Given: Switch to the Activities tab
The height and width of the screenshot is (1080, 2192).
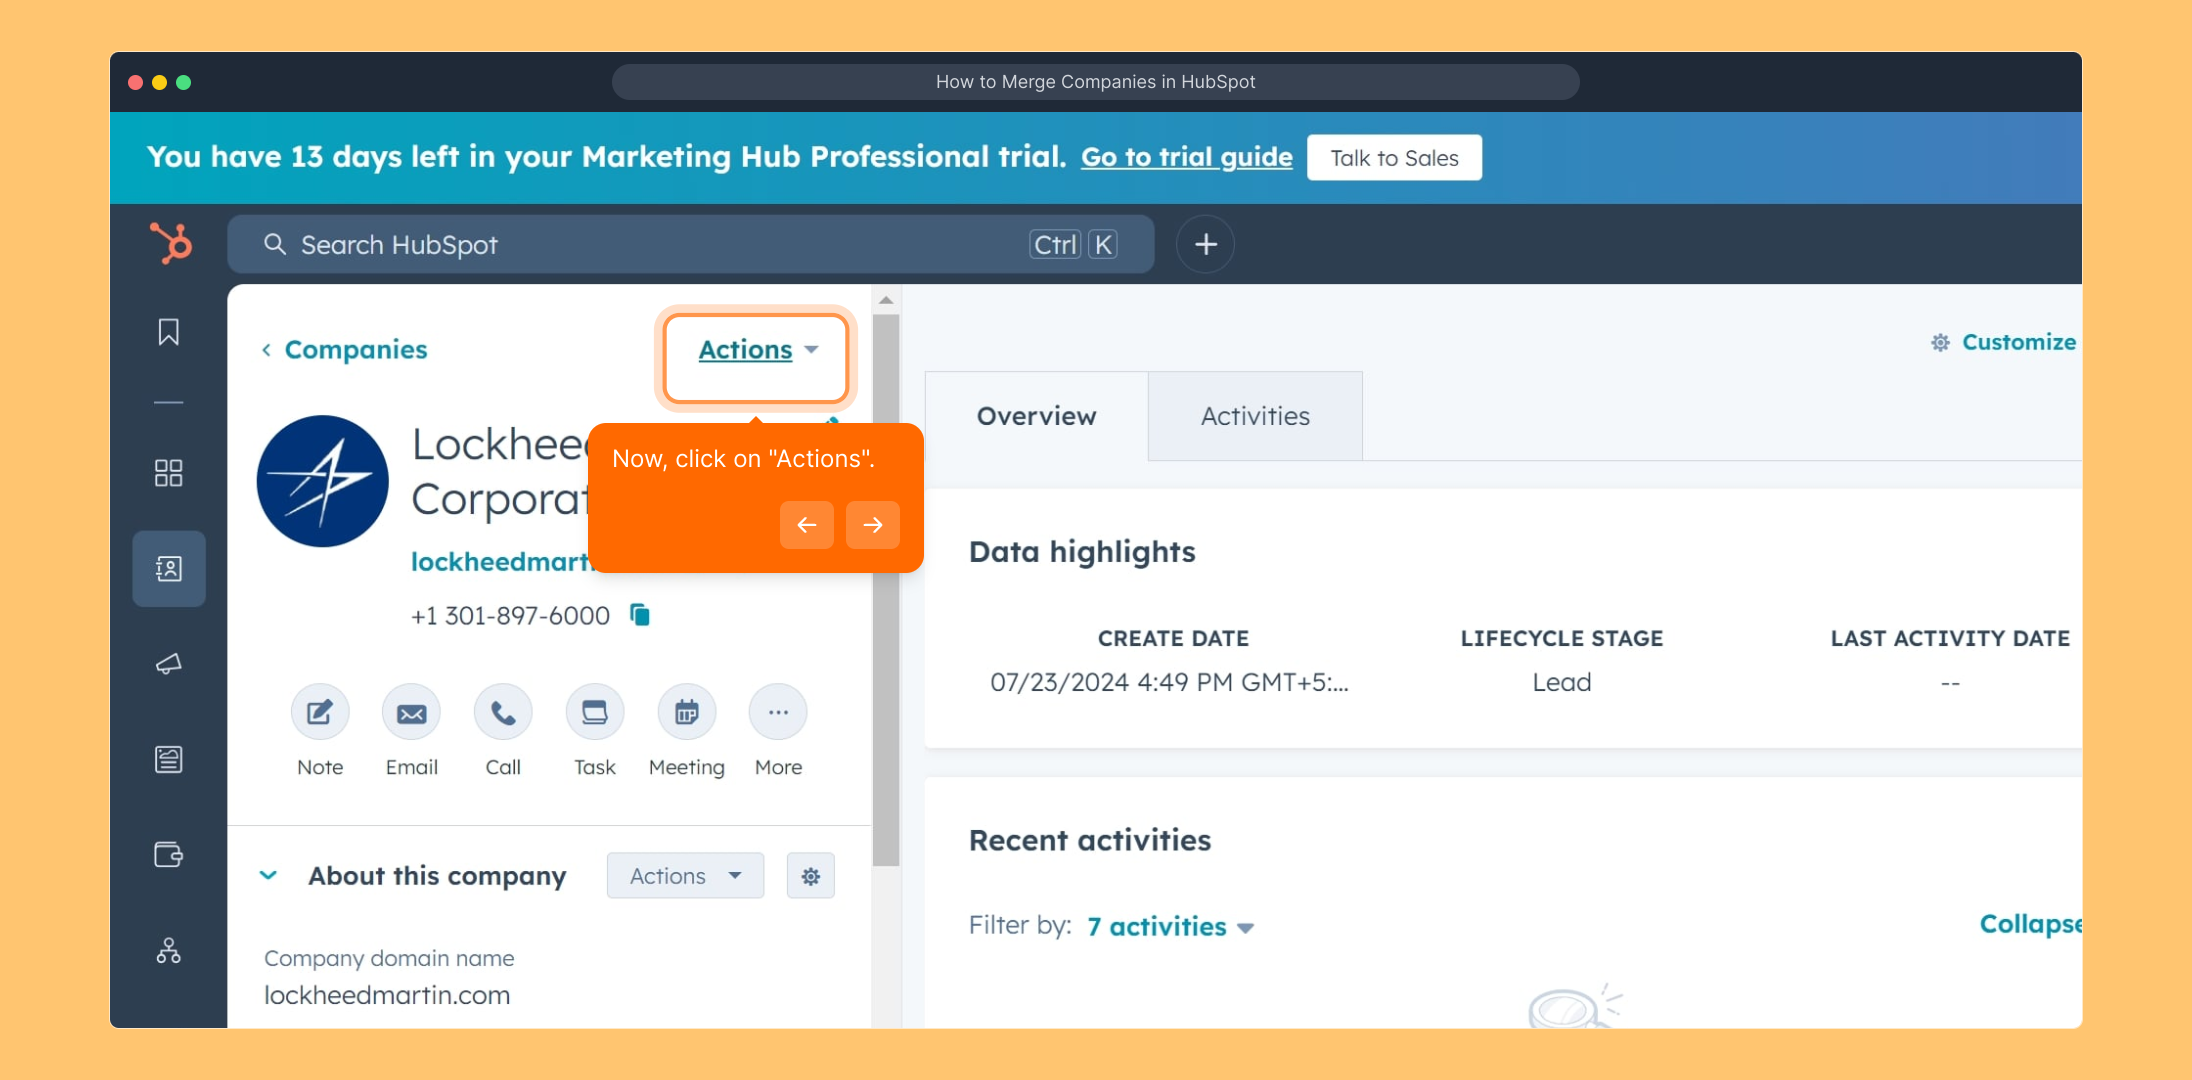Looking at the screenshot, I should pyautogui.click(x=1255, y=416).
